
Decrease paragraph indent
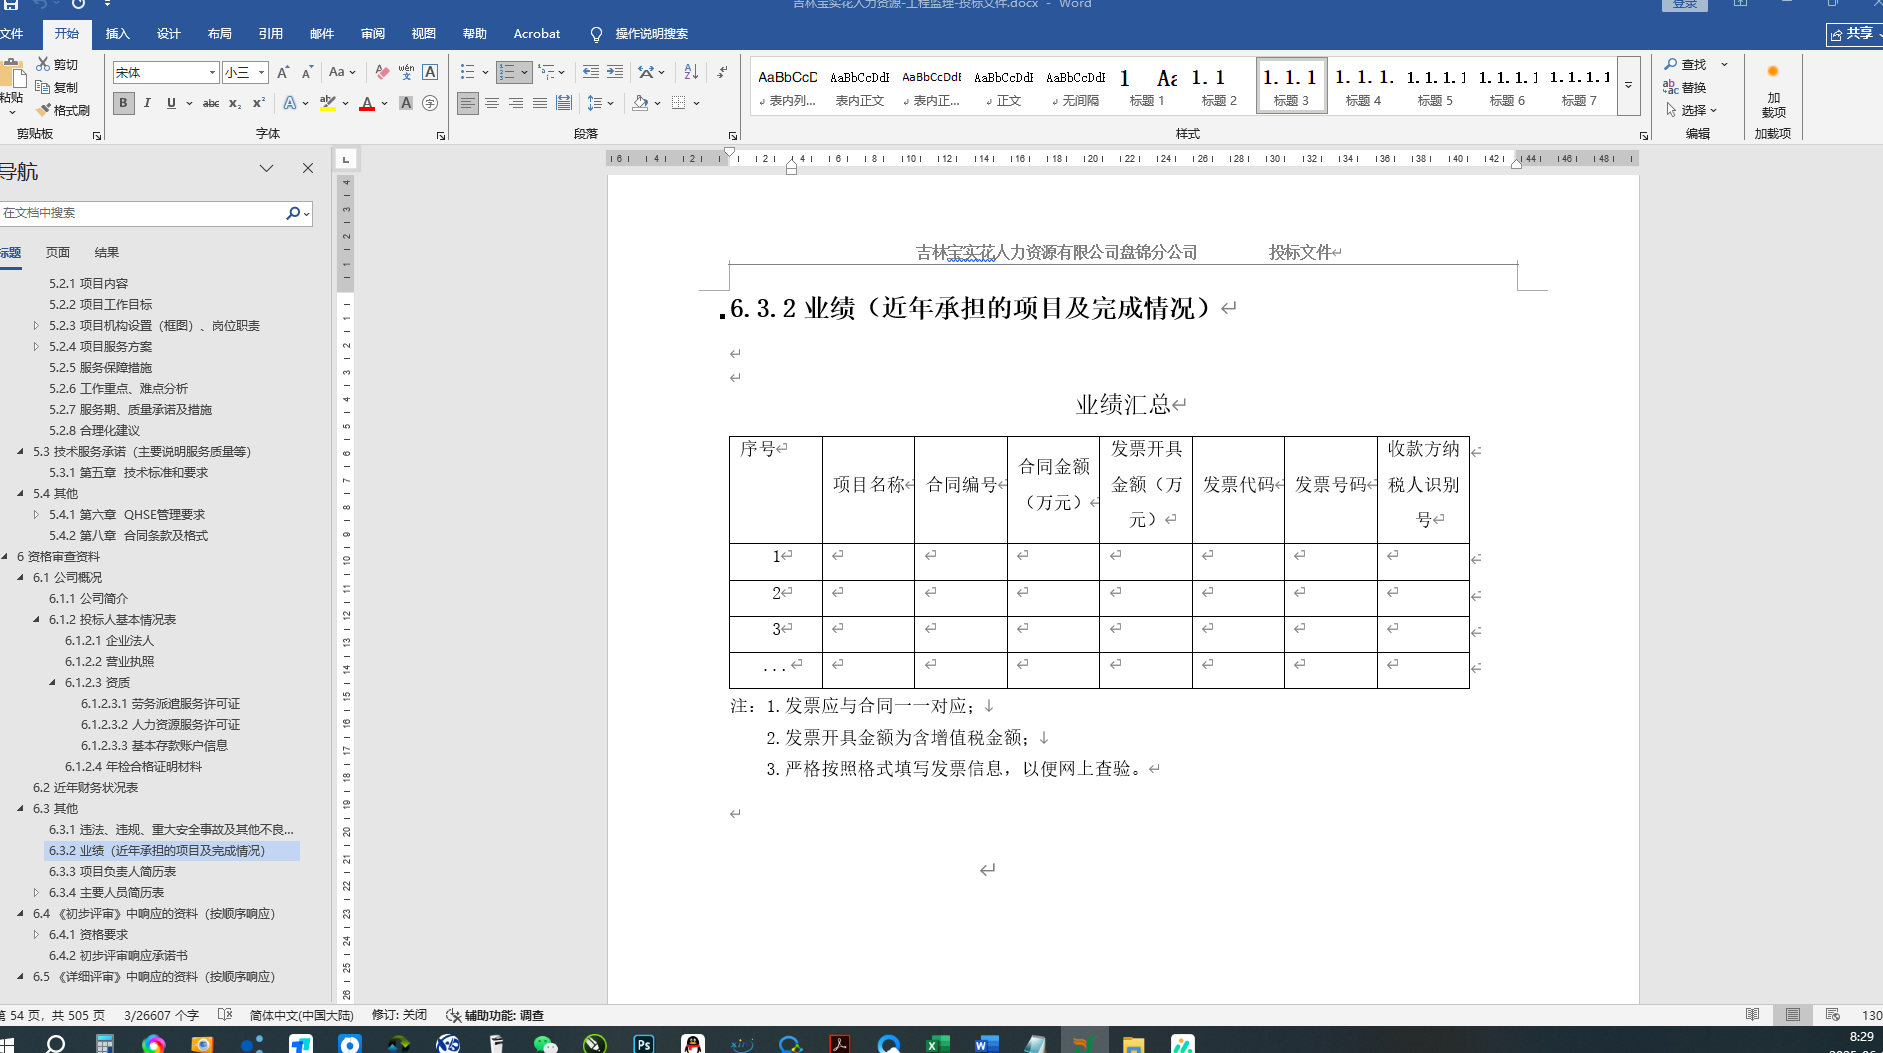click(x=591, y=72)
